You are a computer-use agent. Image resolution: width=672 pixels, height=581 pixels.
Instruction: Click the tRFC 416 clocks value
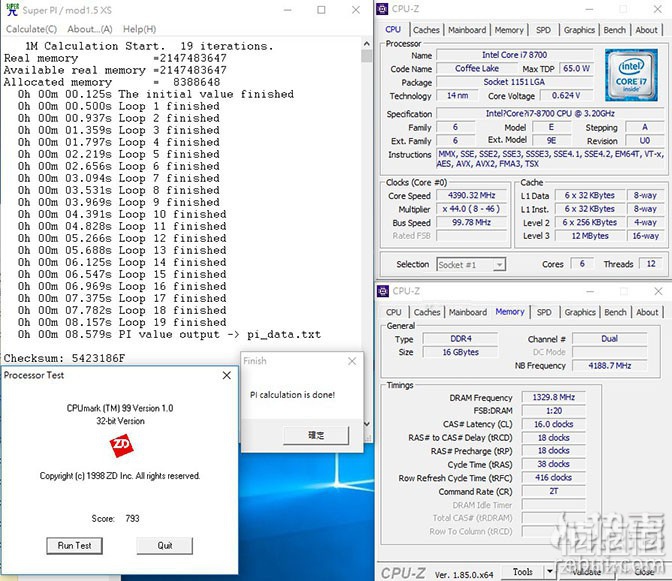[553, 478]
